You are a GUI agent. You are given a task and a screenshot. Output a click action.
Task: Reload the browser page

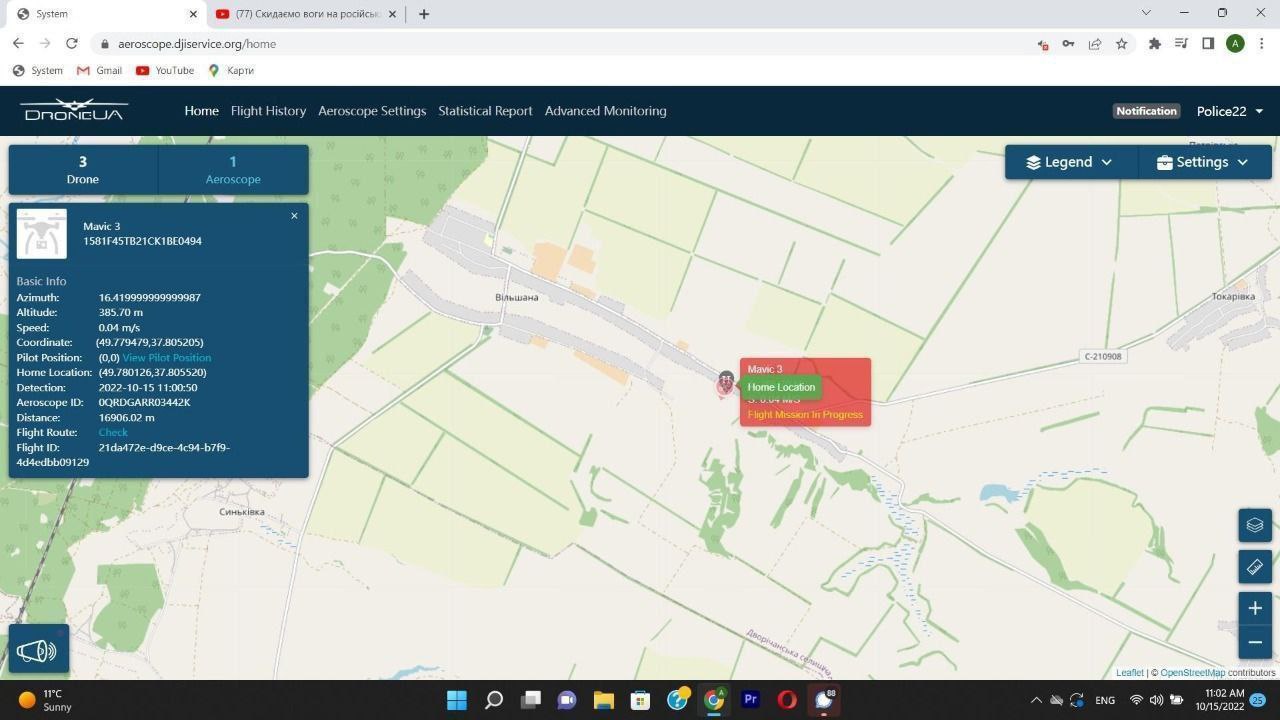pyautogui.click(x=72, y=44)
